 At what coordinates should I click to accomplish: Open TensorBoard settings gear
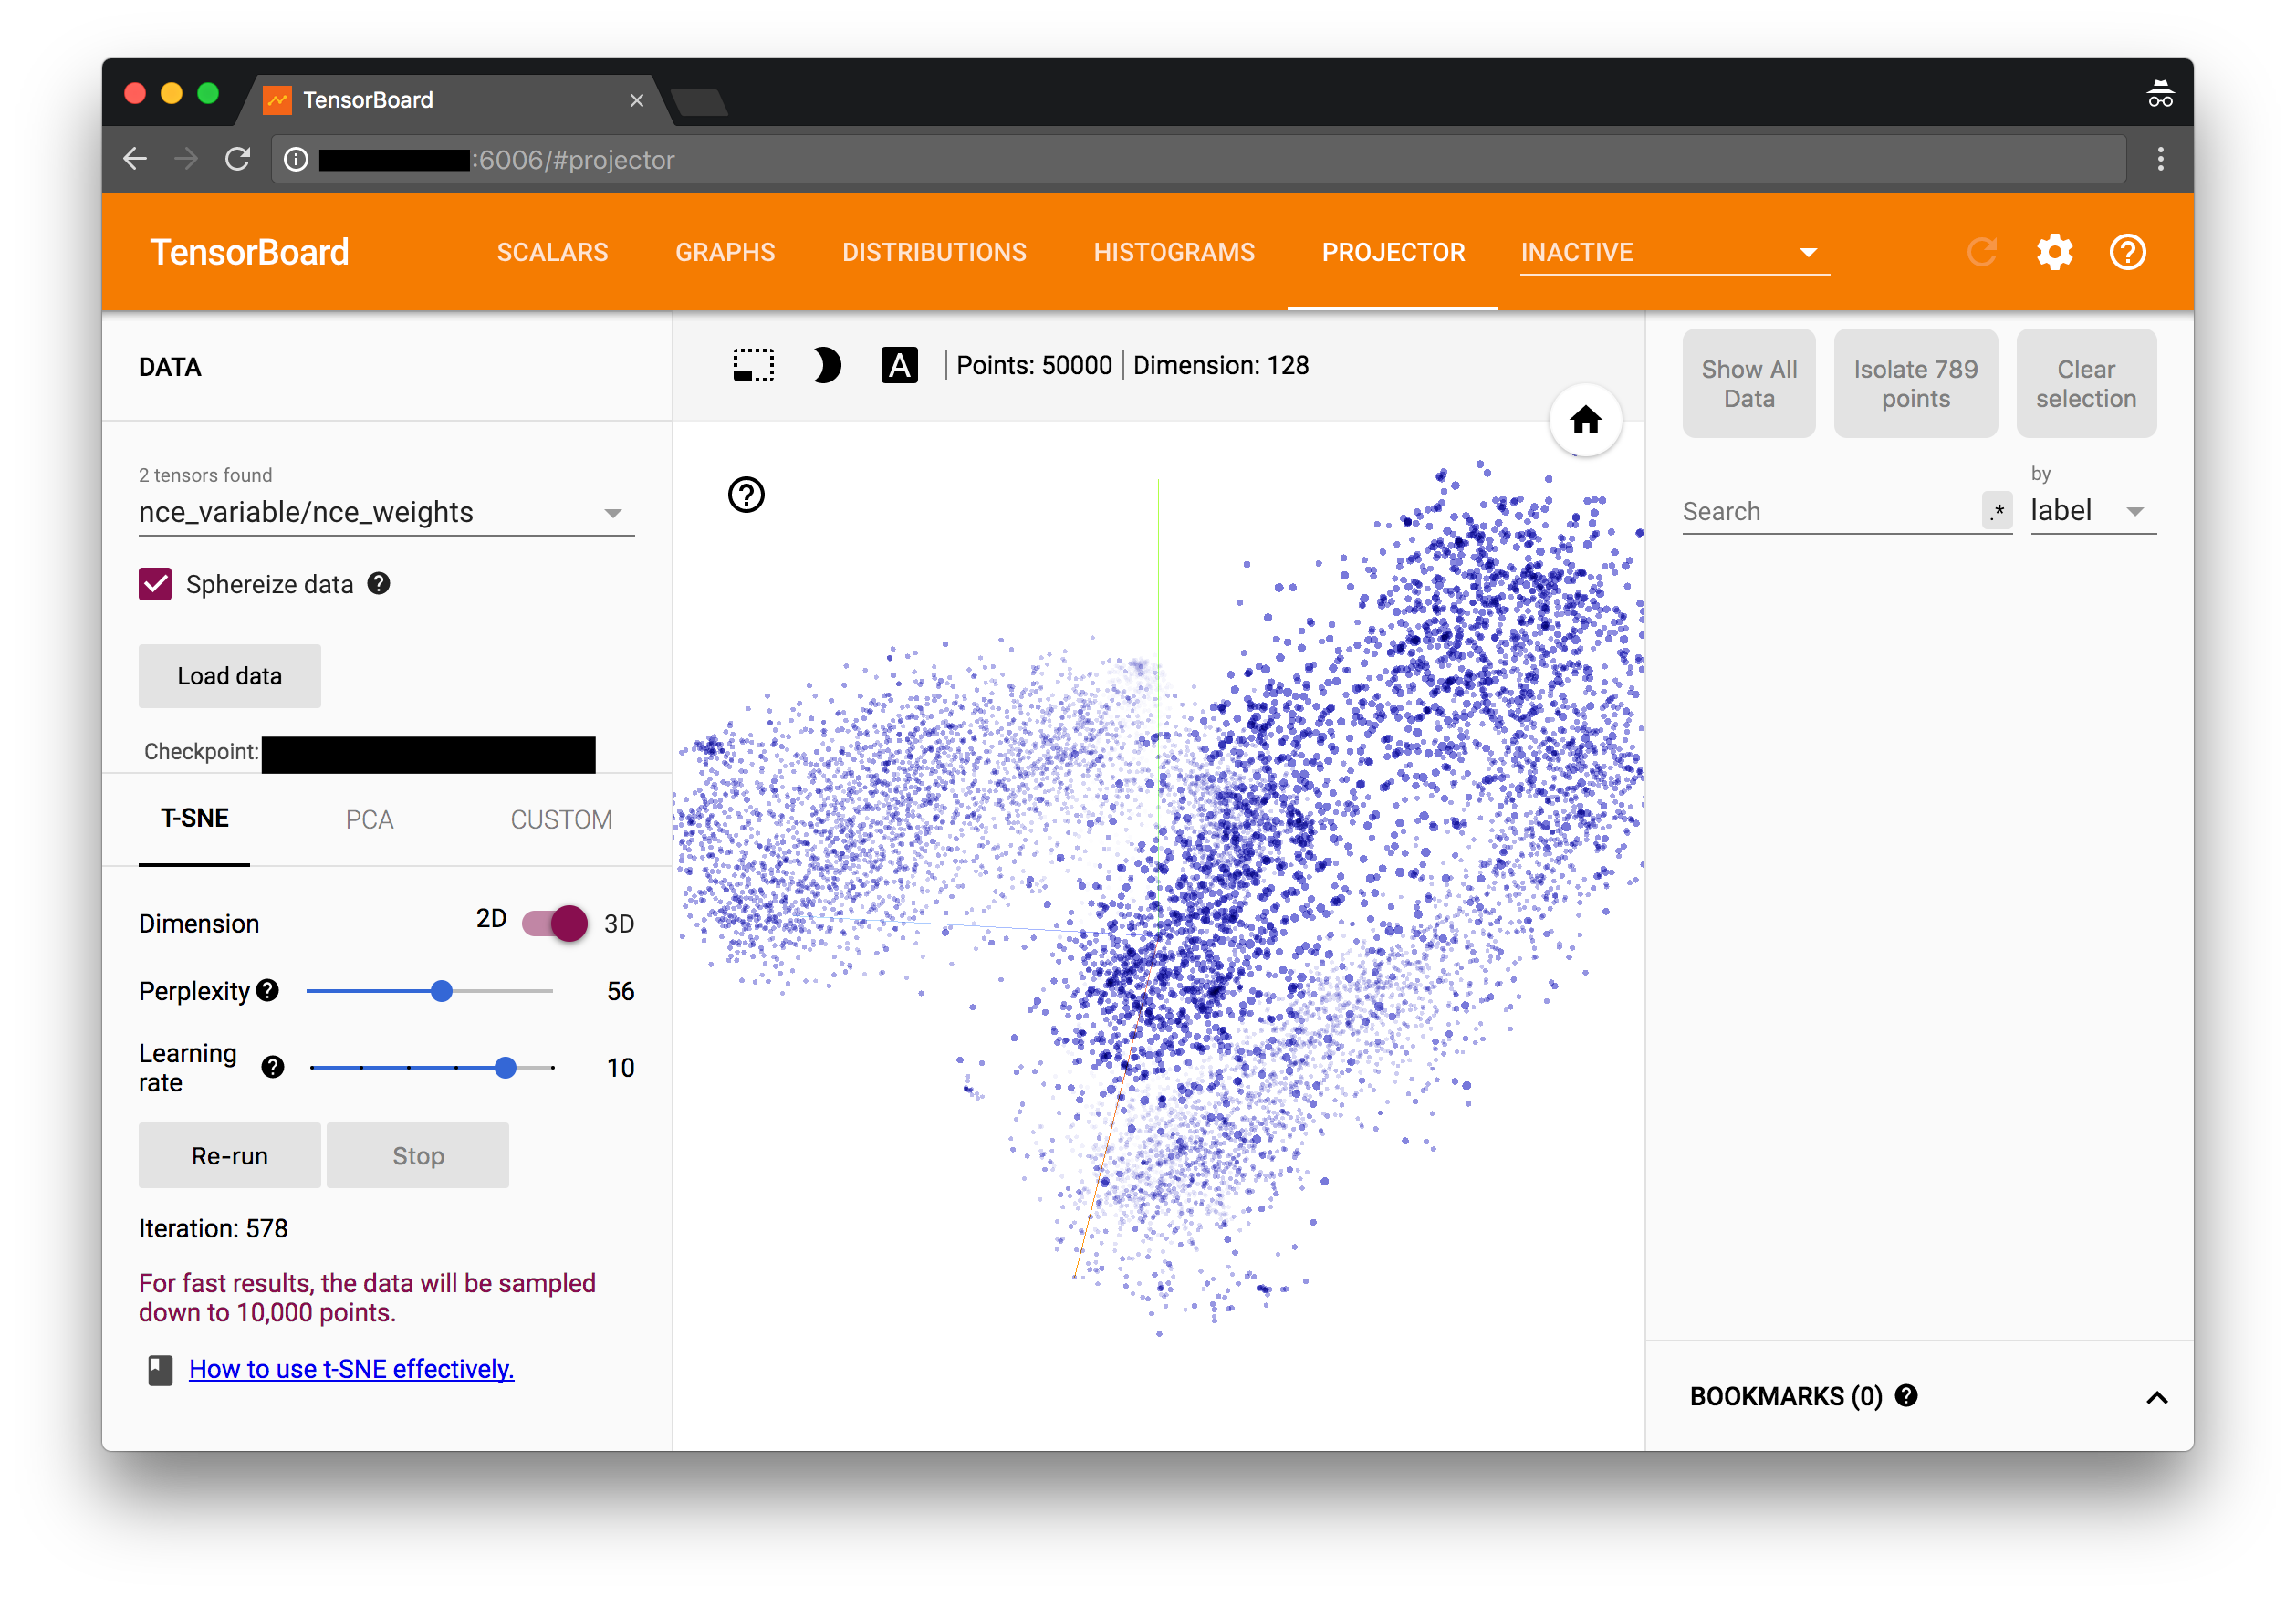point(2054,252)
